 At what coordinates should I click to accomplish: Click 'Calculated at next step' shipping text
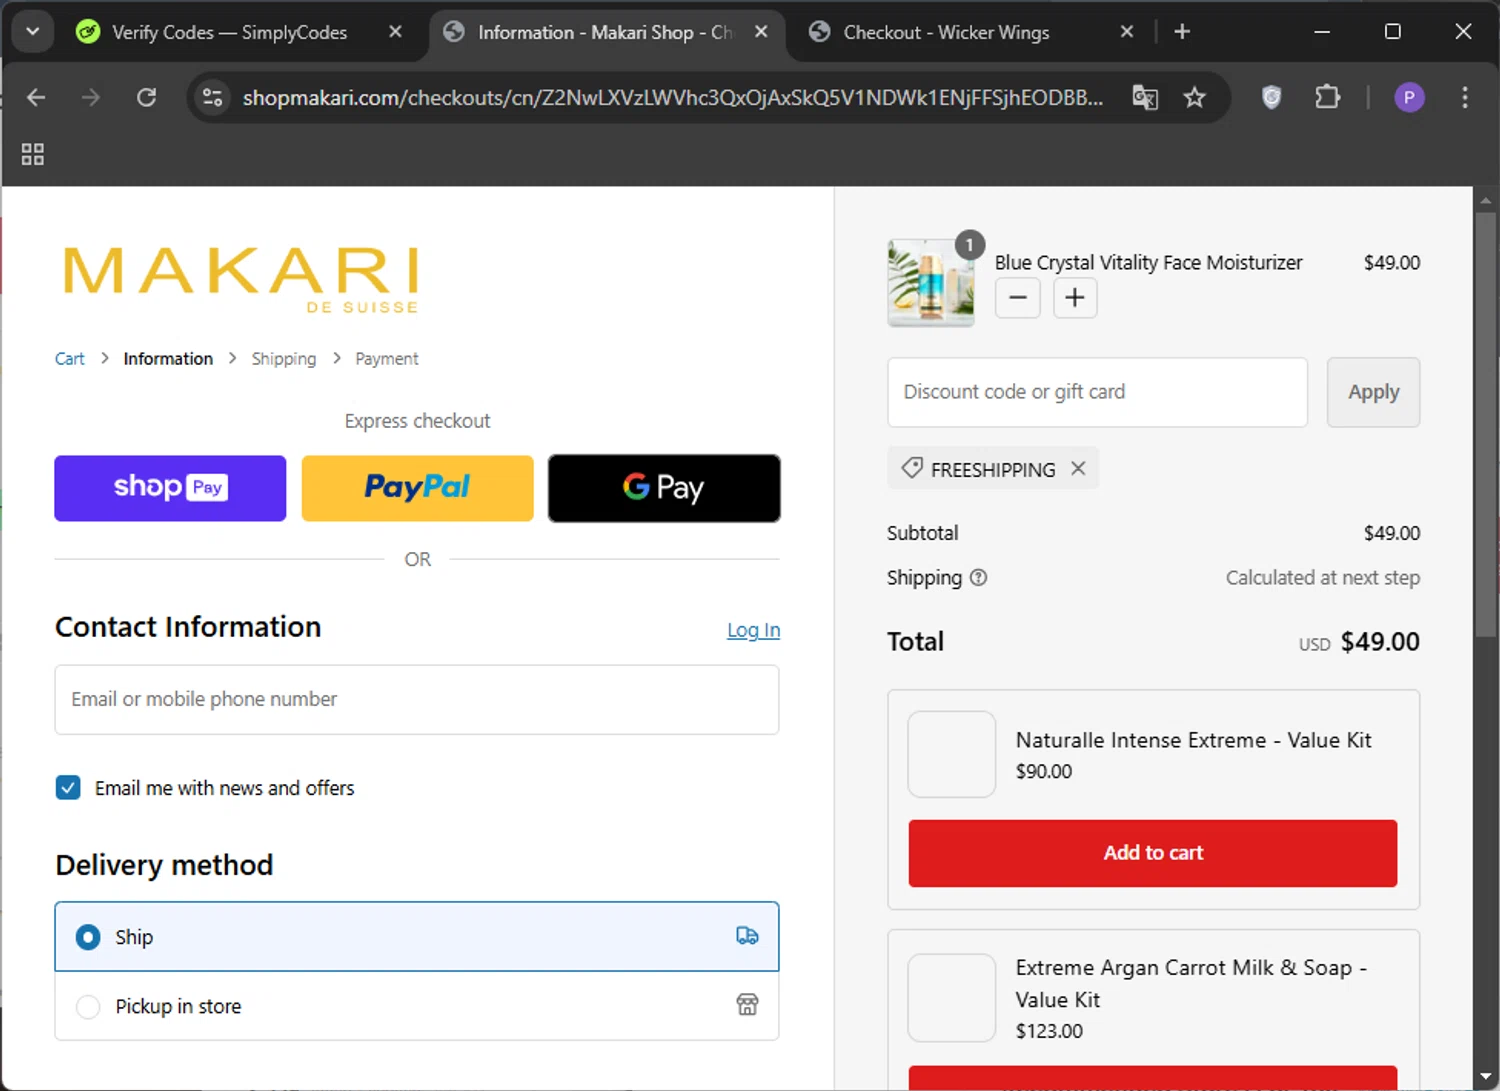[x=1323, y=578]
